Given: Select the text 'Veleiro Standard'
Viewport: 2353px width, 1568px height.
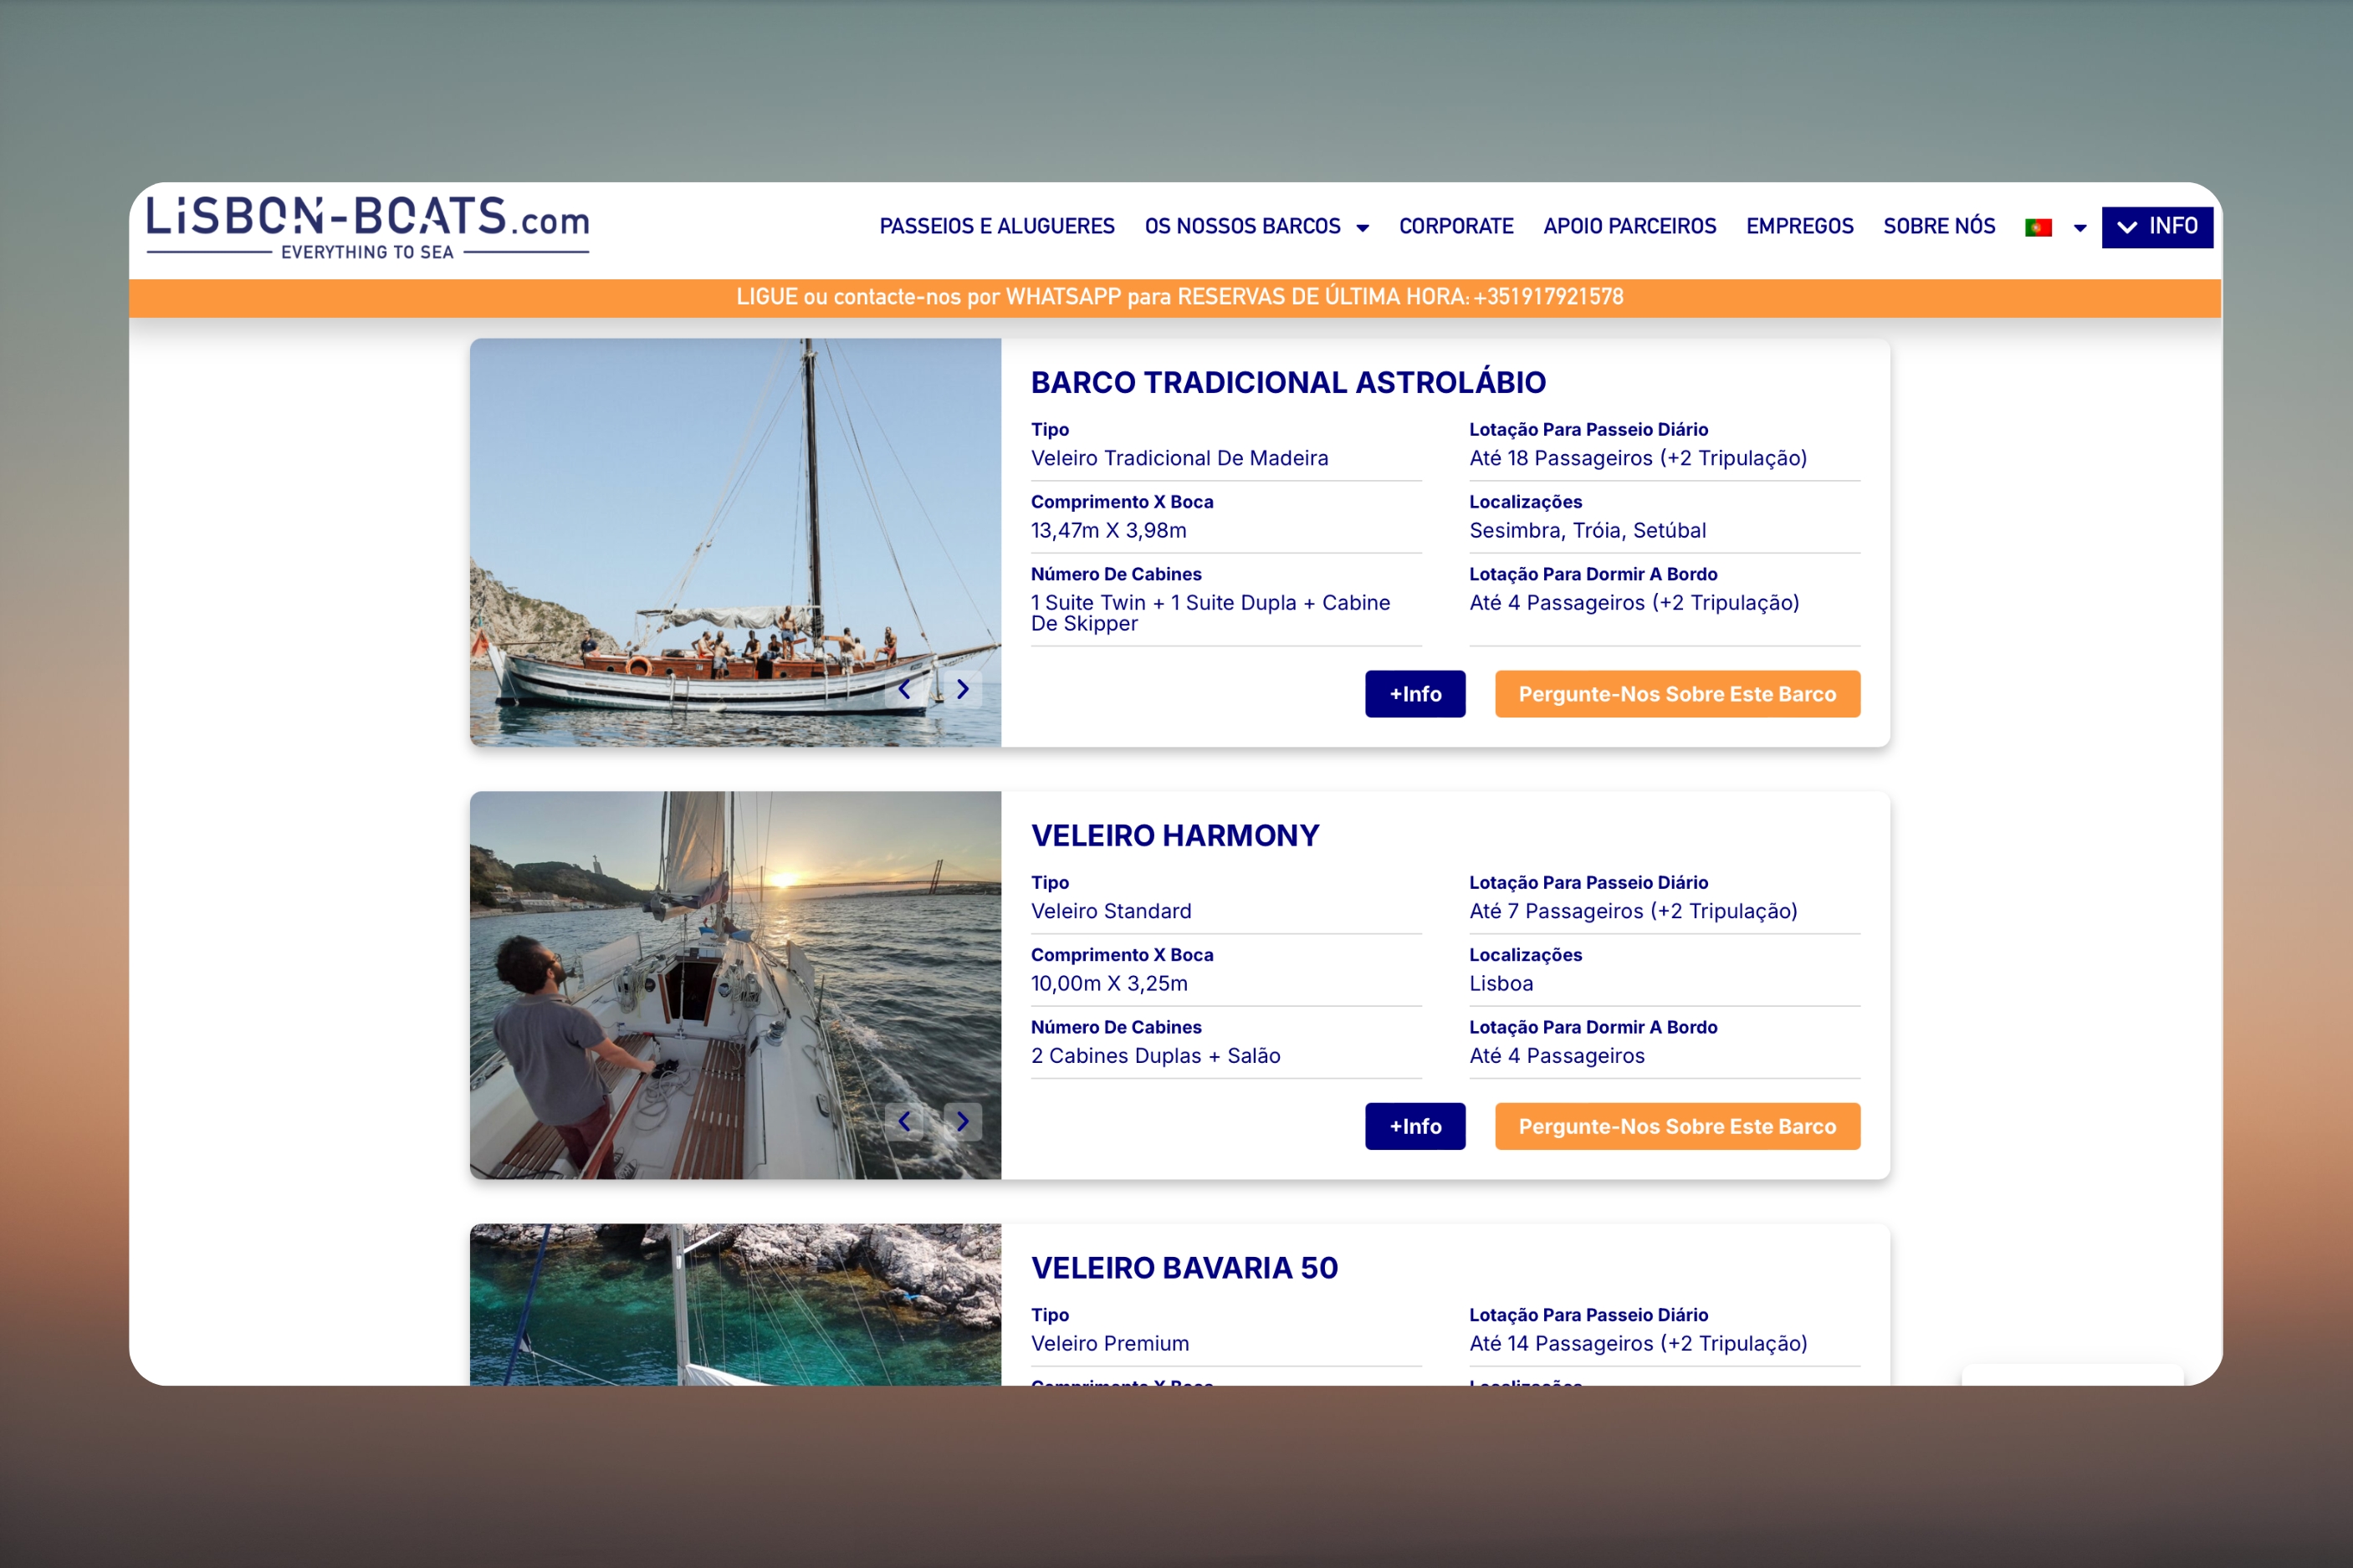Looking at the screenshot, I should (x=1111, y=911).
